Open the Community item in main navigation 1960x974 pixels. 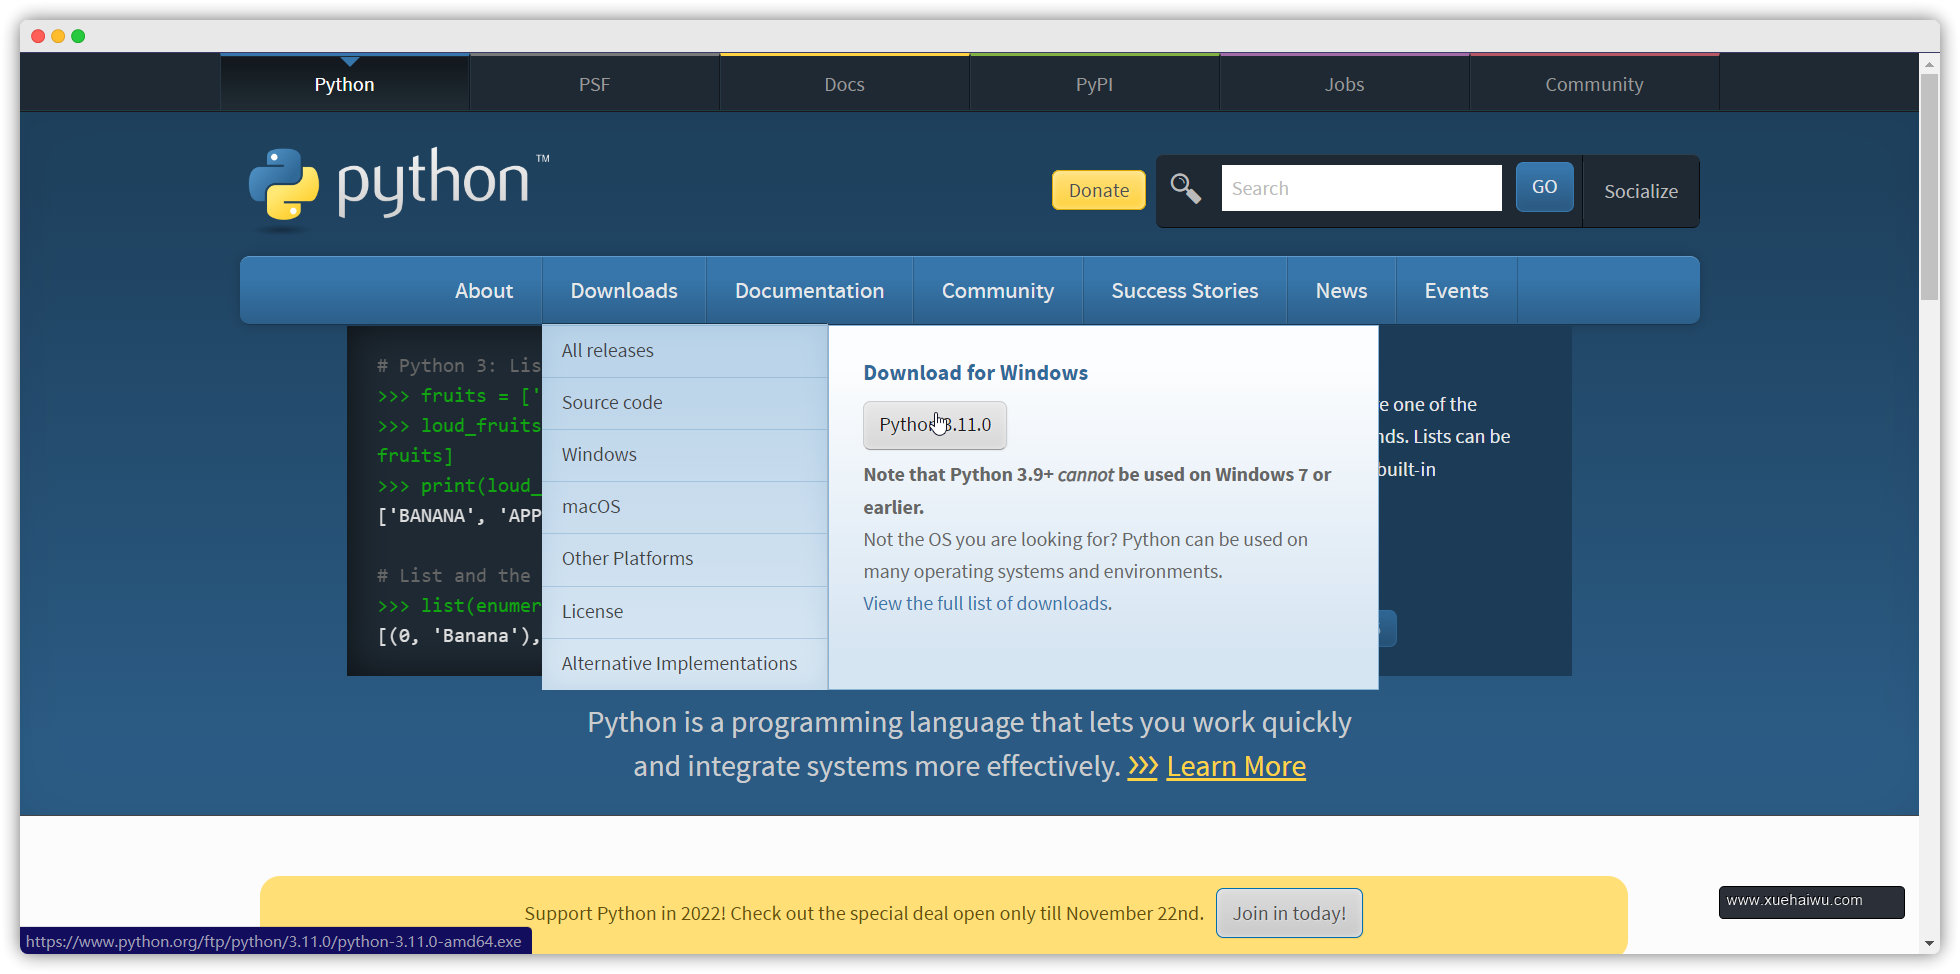tap(998, 290)
